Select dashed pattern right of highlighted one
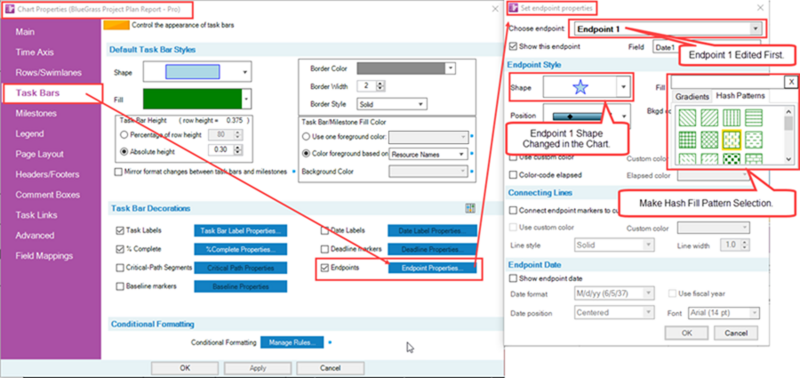800x378 pixels. [753, 139]
